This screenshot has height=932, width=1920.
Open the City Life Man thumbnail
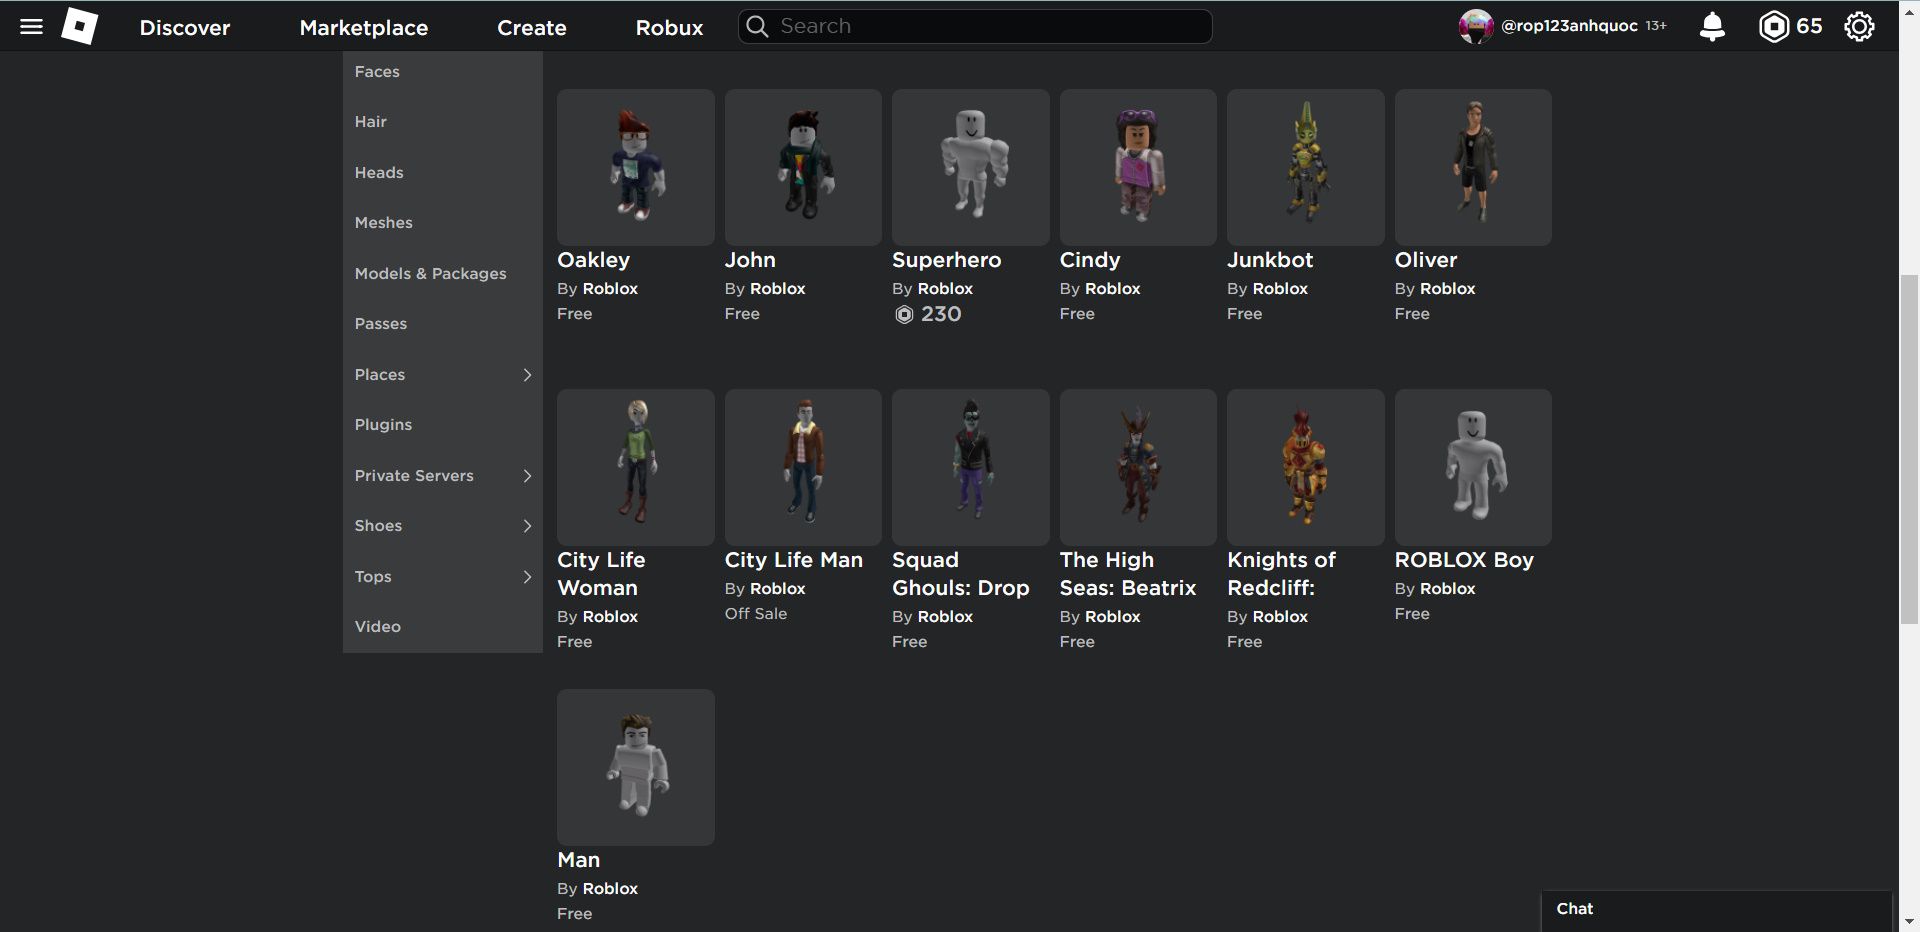click(803, 468)
